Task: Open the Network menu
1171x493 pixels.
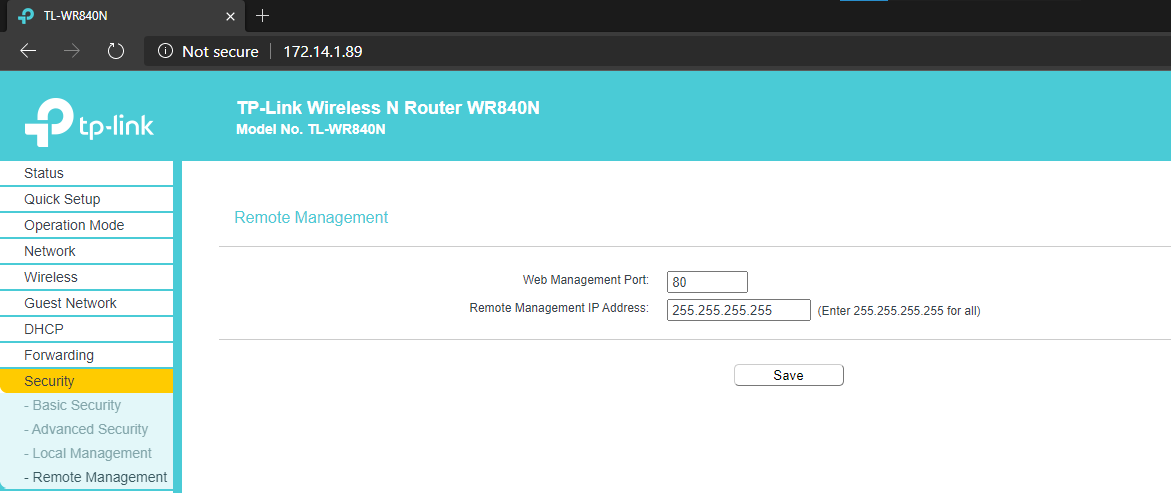Action: [x=87, y=251]
